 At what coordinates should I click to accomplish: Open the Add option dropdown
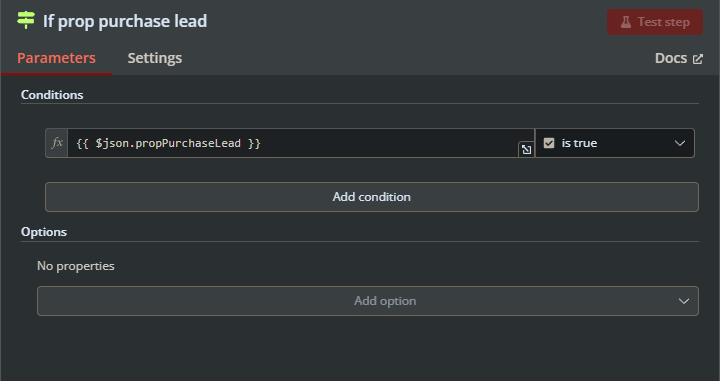pos(368,301)
